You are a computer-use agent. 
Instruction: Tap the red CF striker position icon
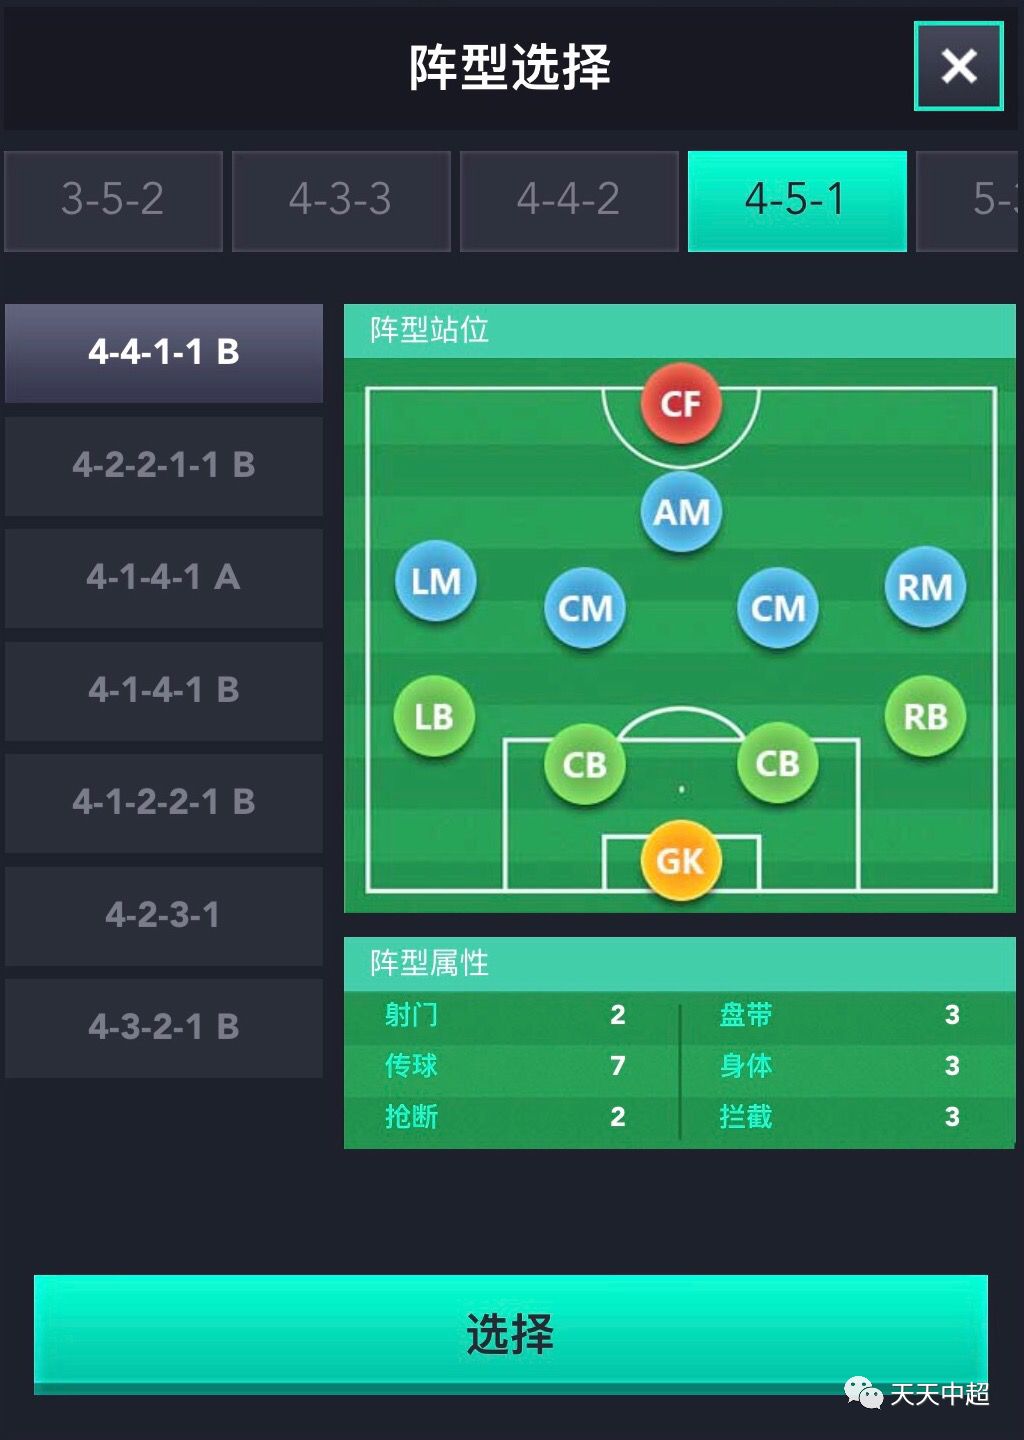(680, 404)
